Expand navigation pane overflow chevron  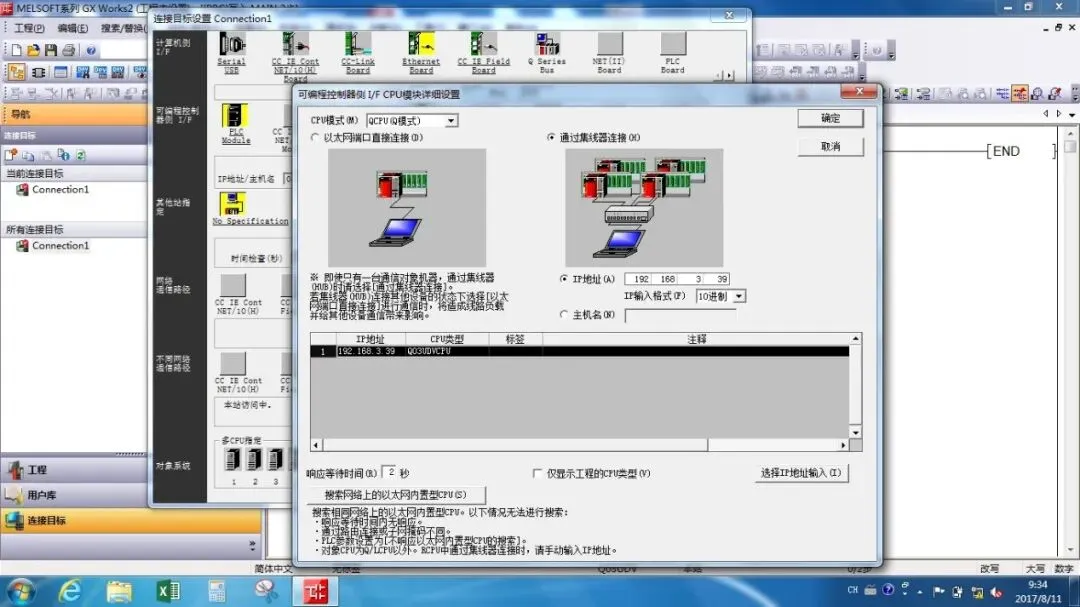tap(252, 545)
